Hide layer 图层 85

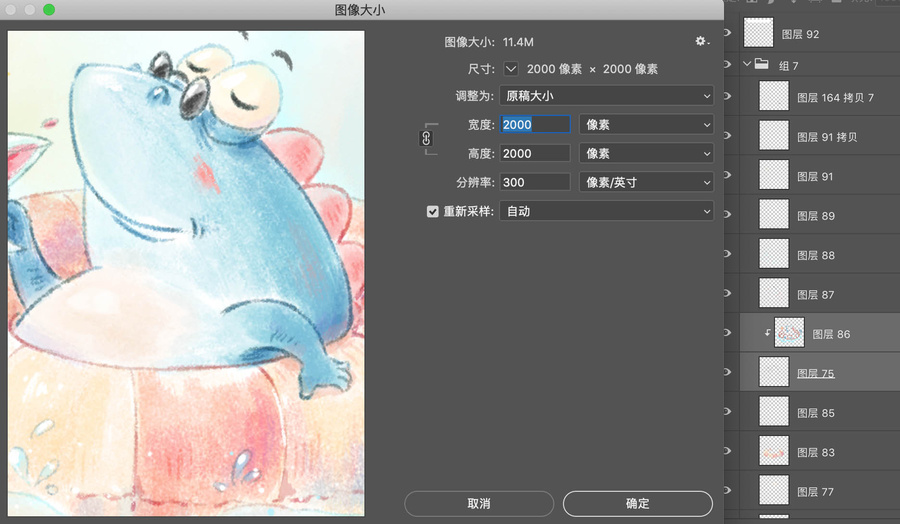coord(727,411)
